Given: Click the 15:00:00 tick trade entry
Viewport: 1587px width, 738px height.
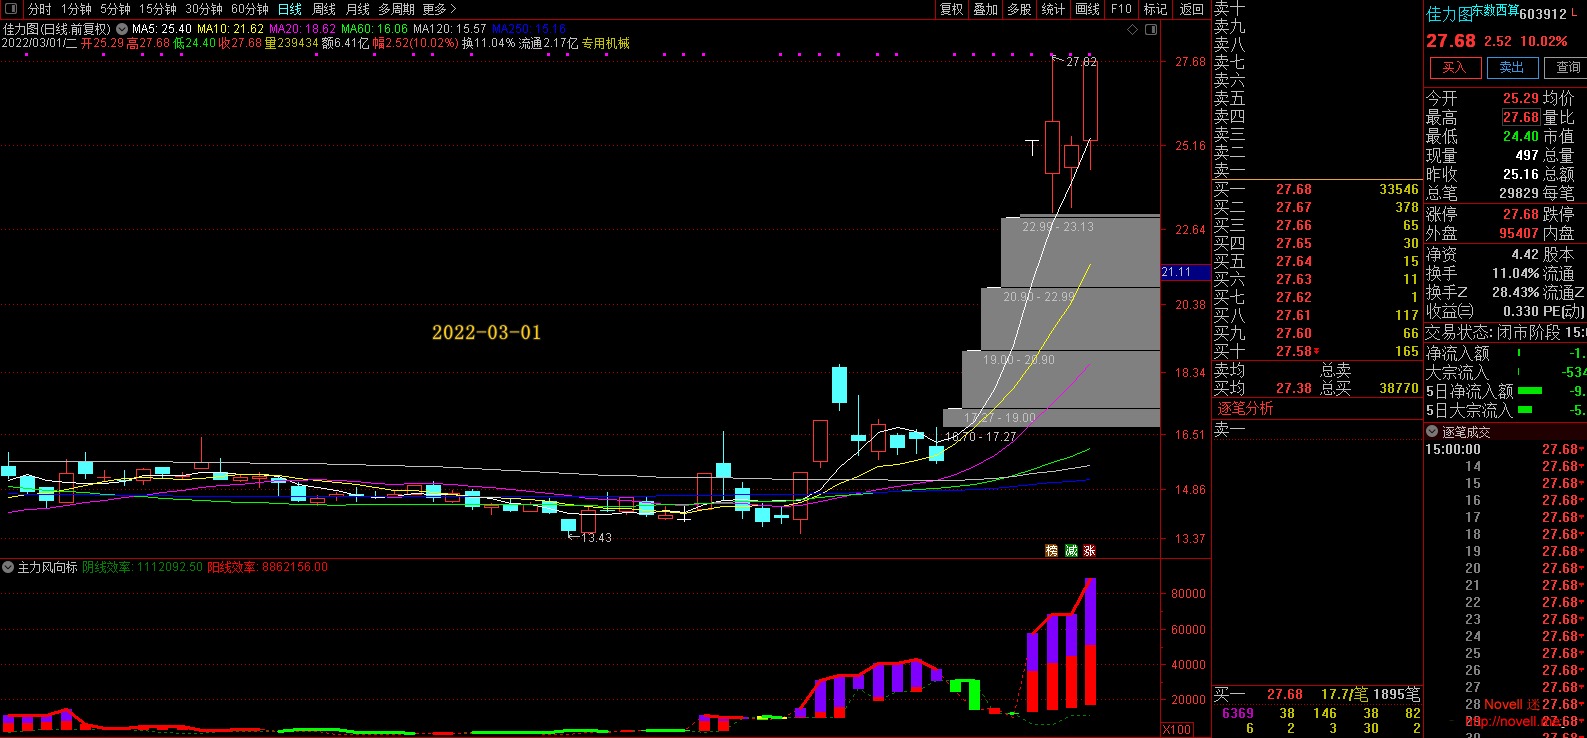Looking at the screenshot, I should (x=1505, y=449).
